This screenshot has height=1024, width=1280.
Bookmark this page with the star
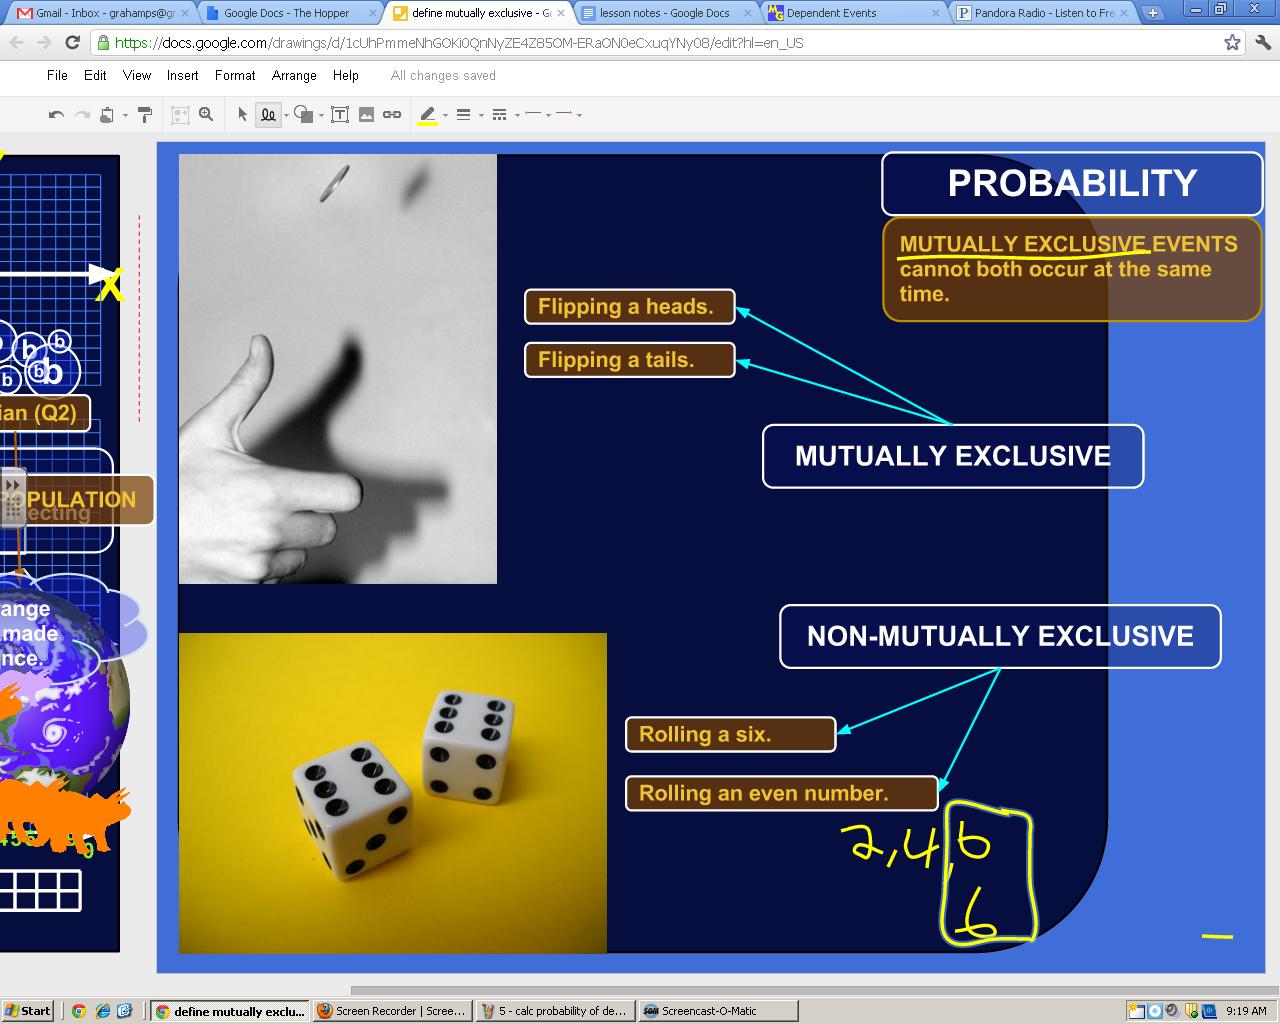coord(1232,43)
